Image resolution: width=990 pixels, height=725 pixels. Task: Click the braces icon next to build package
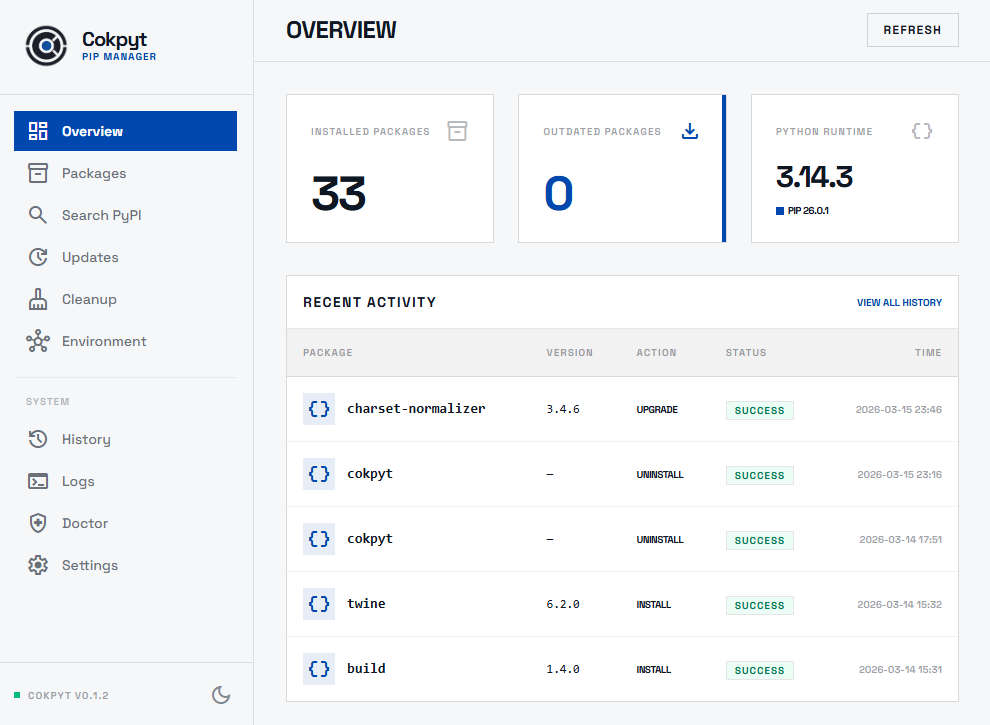pyautogui.click(x=318, y=668)
